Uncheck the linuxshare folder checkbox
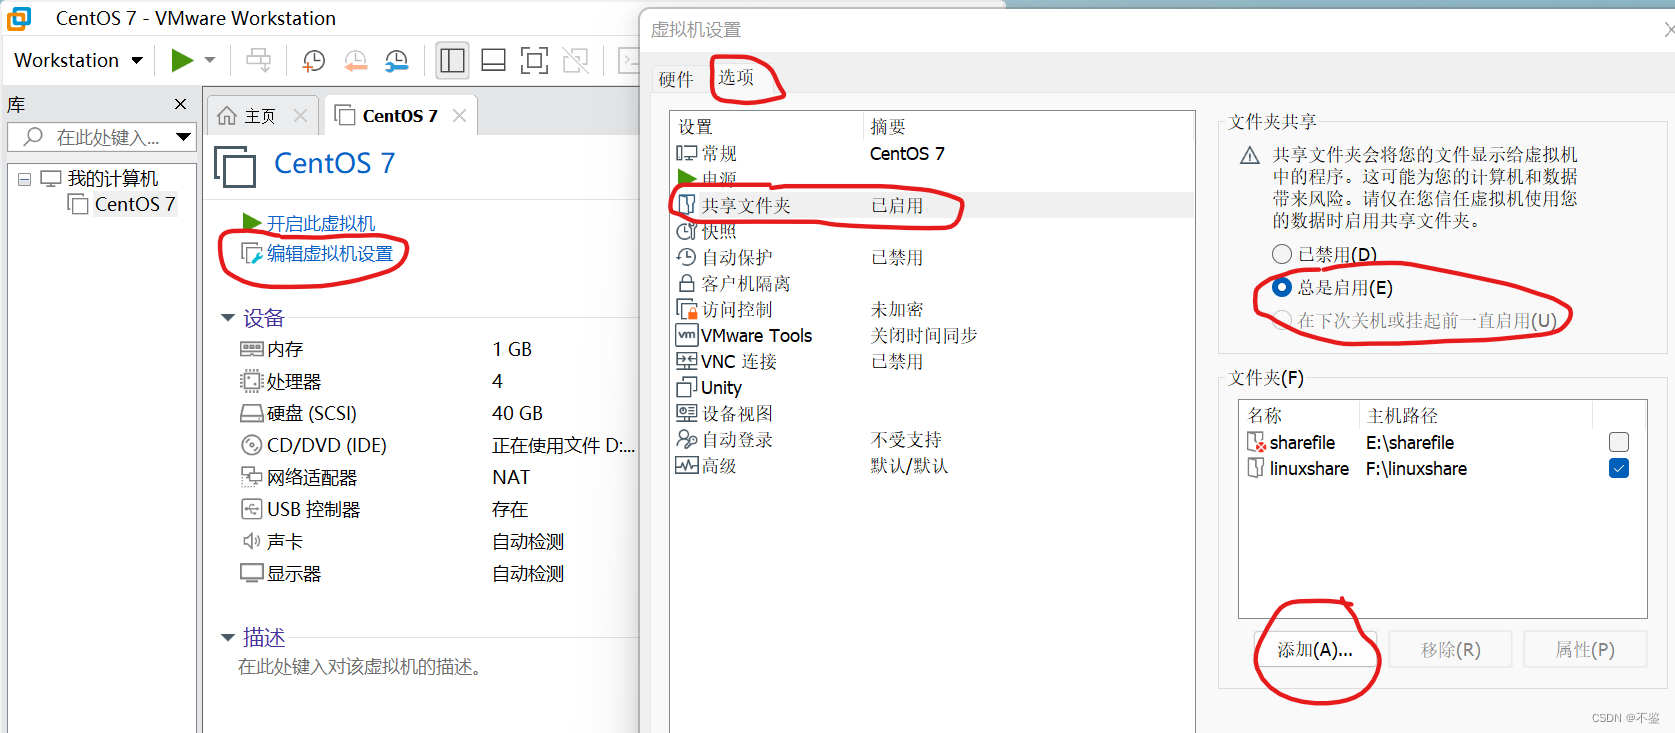 click(x=1619, y=468)
